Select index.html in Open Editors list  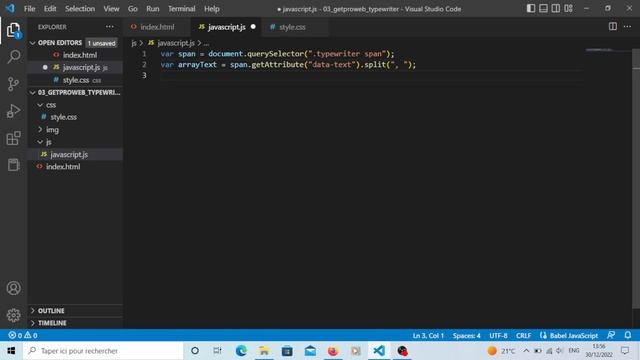pos(75,55)
